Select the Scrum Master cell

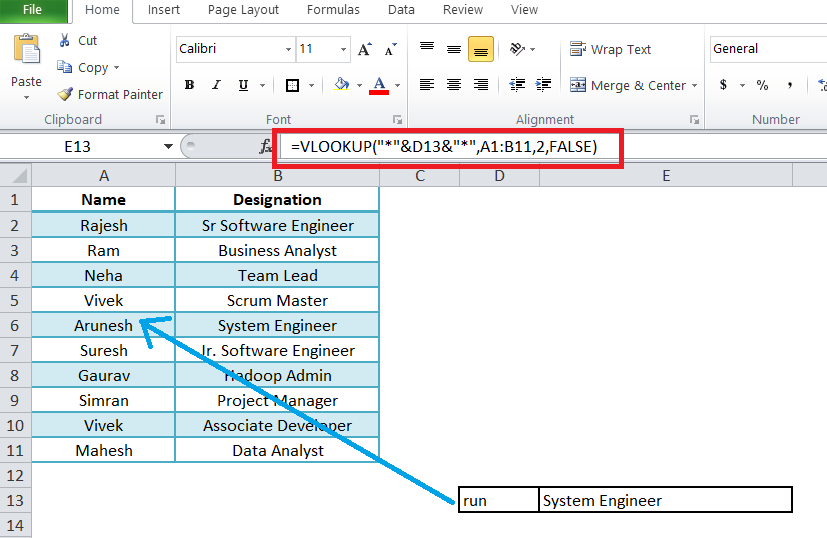[x=277, y=301]
